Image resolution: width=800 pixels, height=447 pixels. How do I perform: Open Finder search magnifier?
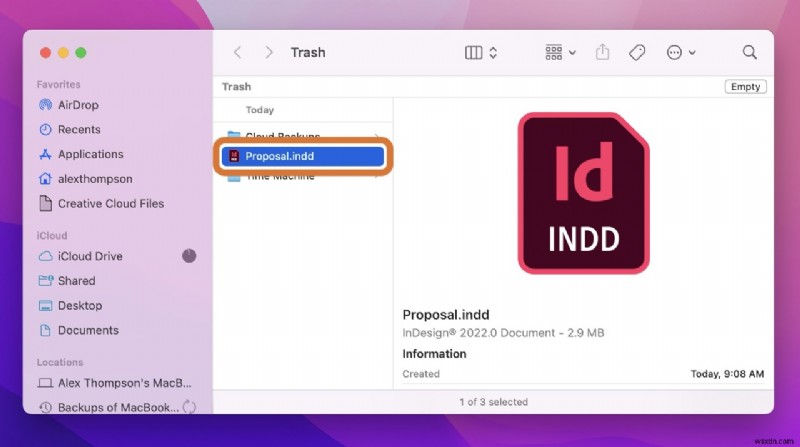pyautogui.click(x=749, y=52)
